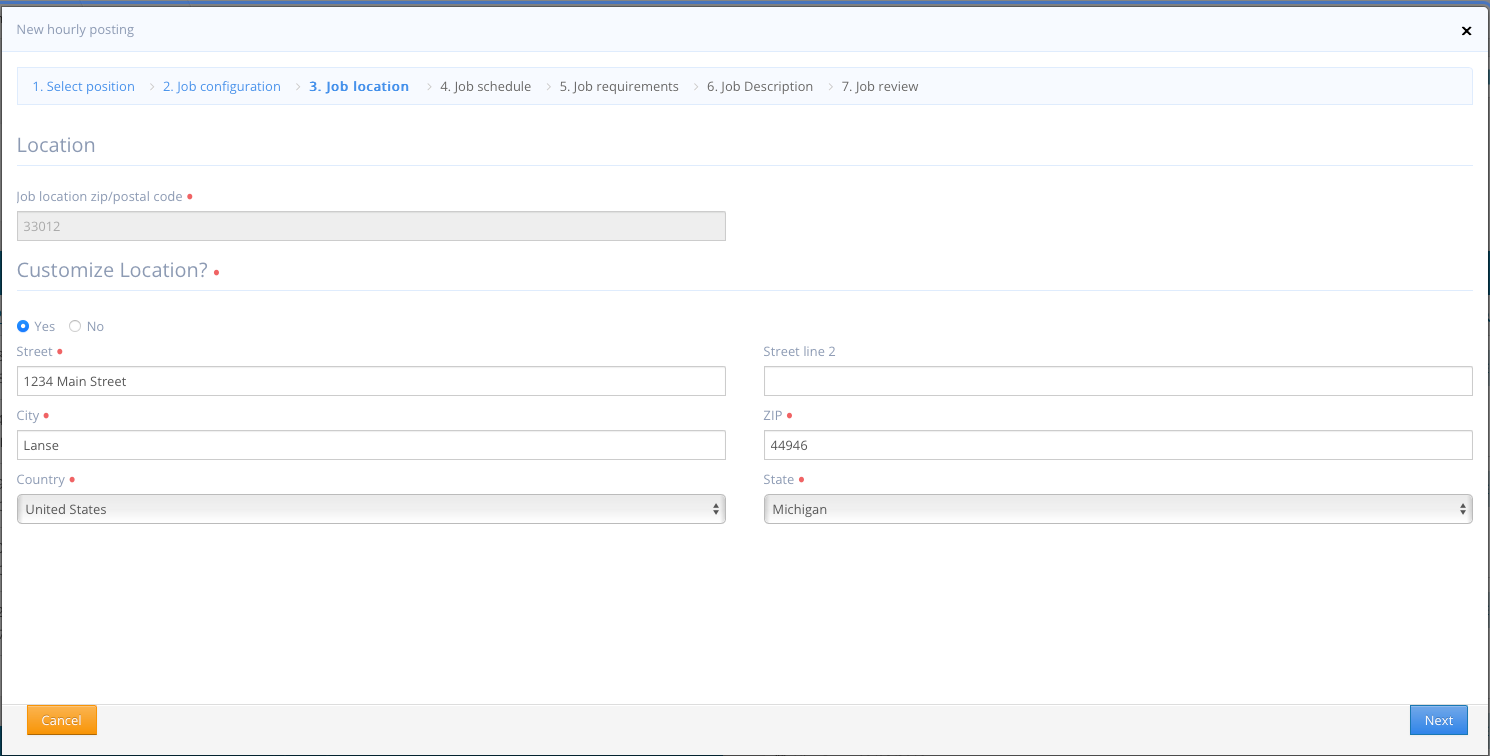Switch to the Select position step
Screen dimensions: 1490x756
tap(83, 86)
